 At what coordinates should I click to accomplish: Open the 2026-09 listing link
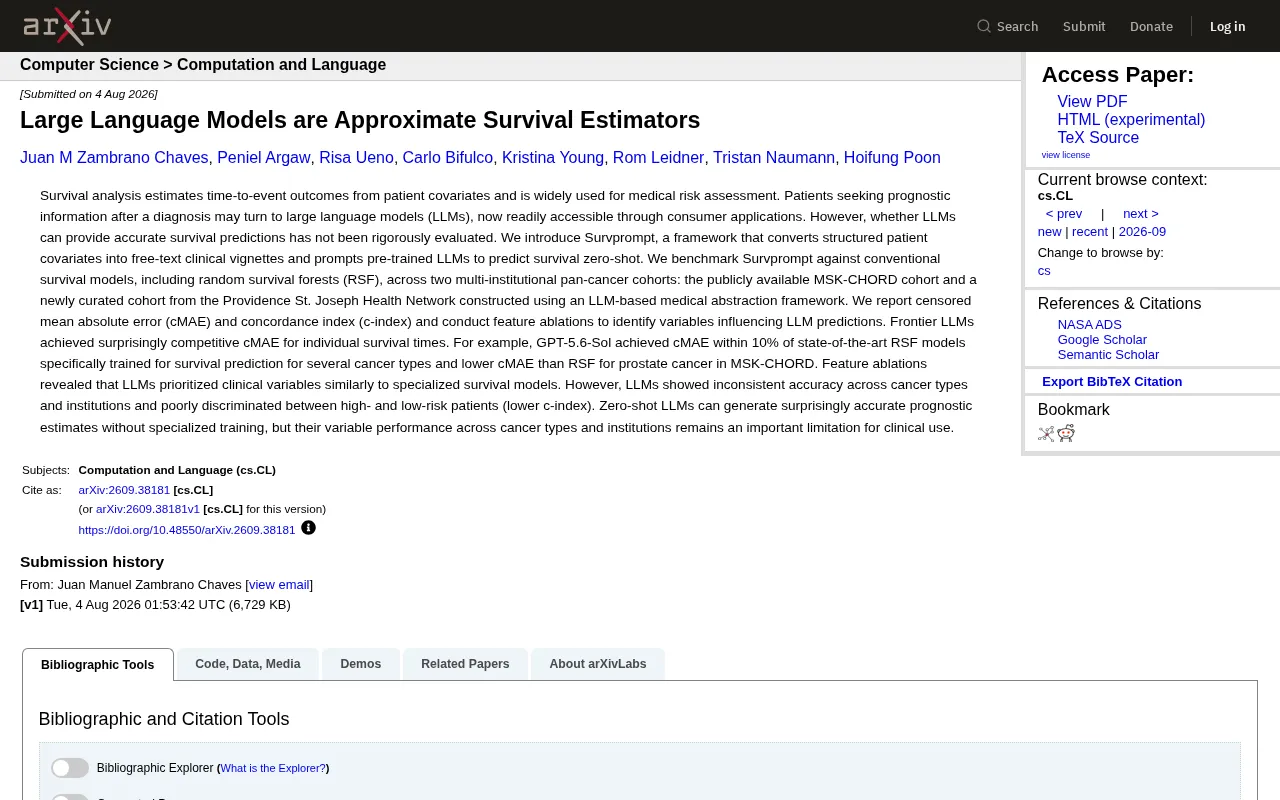click(1142, 232)
